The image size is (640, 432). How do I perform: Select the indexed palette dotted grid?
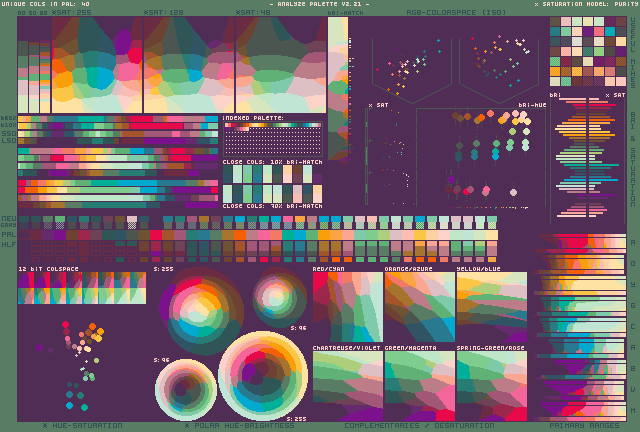[x=273, y=139]
